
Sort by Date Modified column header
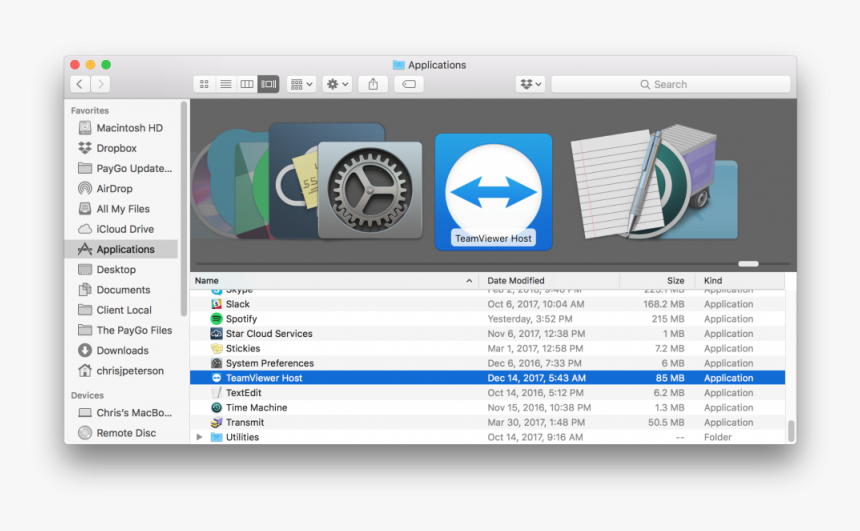click(549, 280)
